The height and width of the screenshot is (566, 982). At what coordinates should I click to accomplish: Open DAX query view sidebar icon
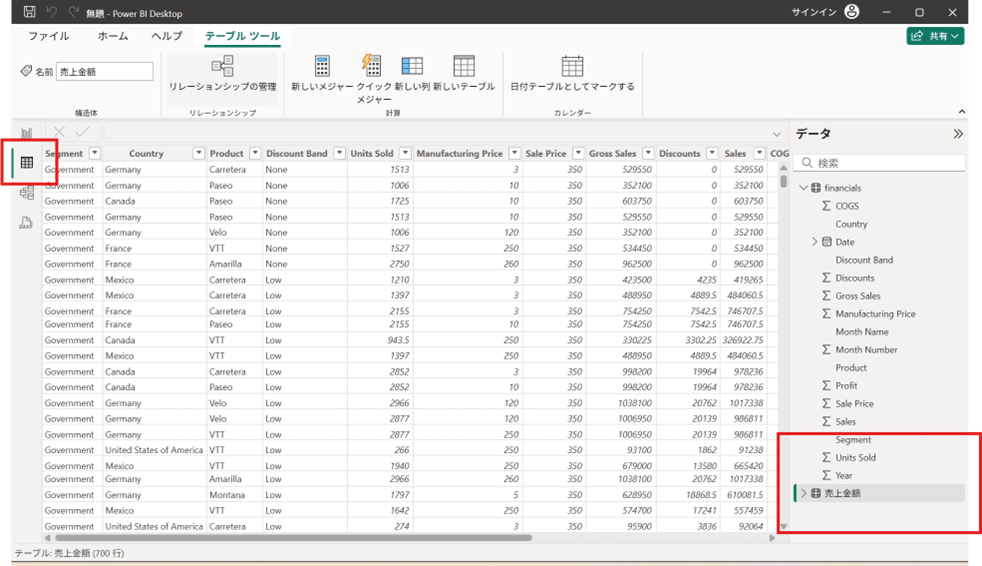[26, 223]
